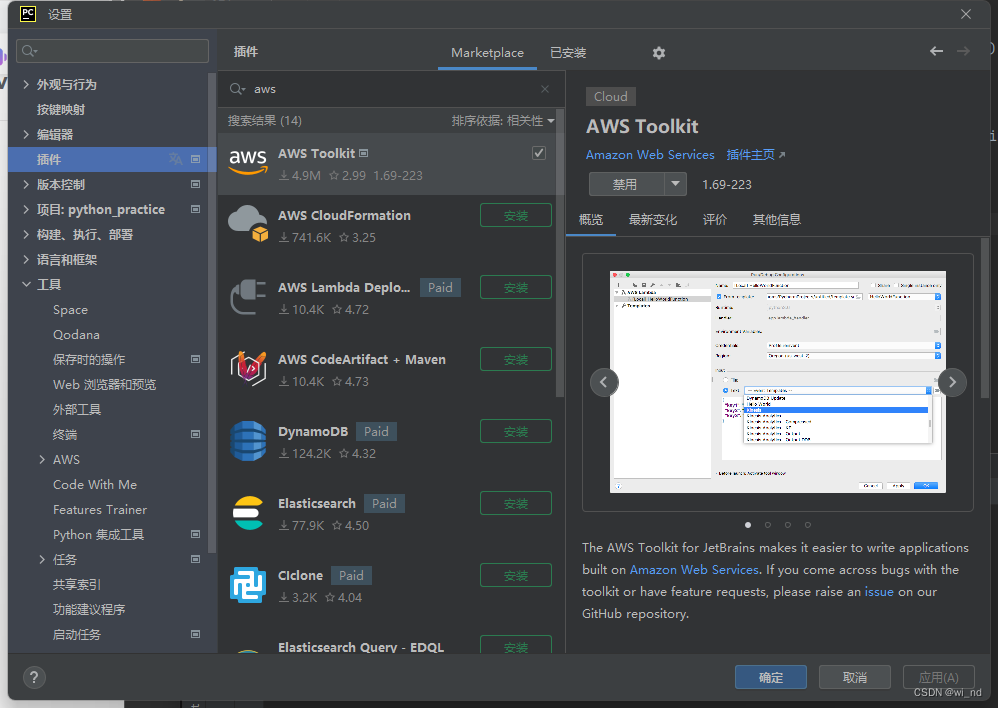Expand the 版本控制 tree node
Viewport: 998px width, 708px height.
(26, 185)
